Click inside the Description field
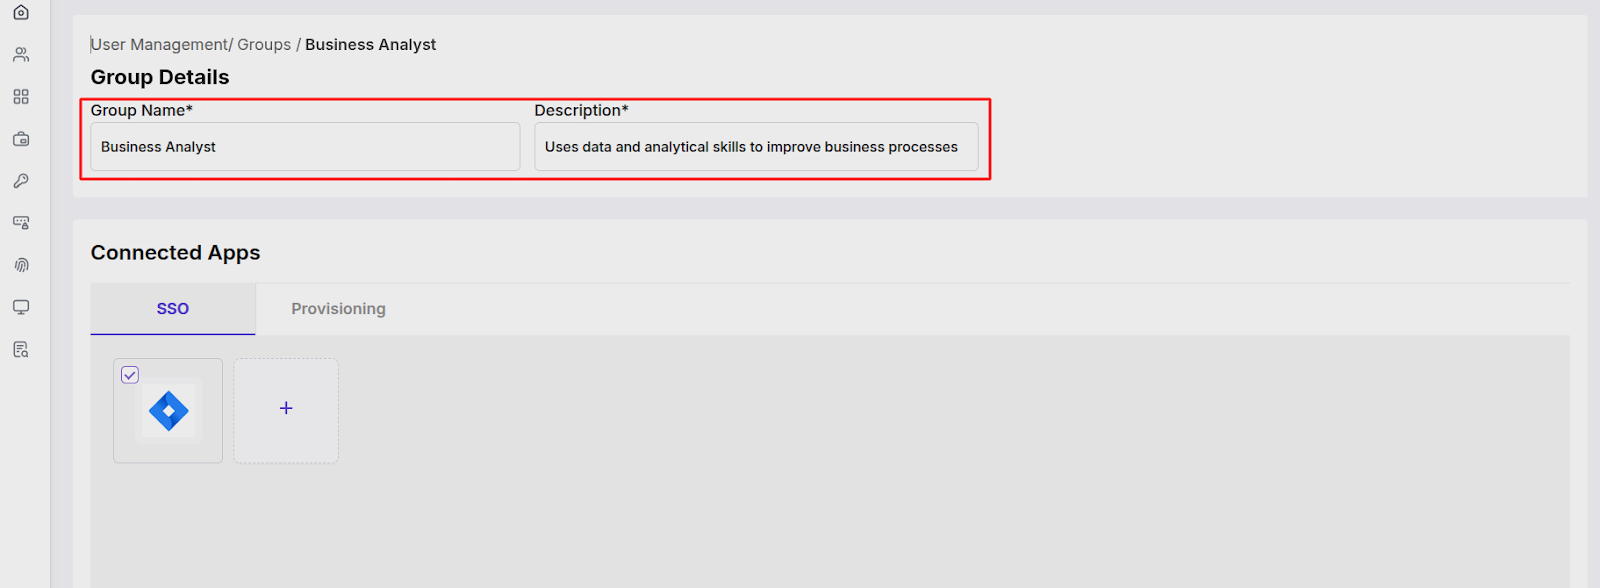Screen dimensions: 1600x588 coord(756,146)
